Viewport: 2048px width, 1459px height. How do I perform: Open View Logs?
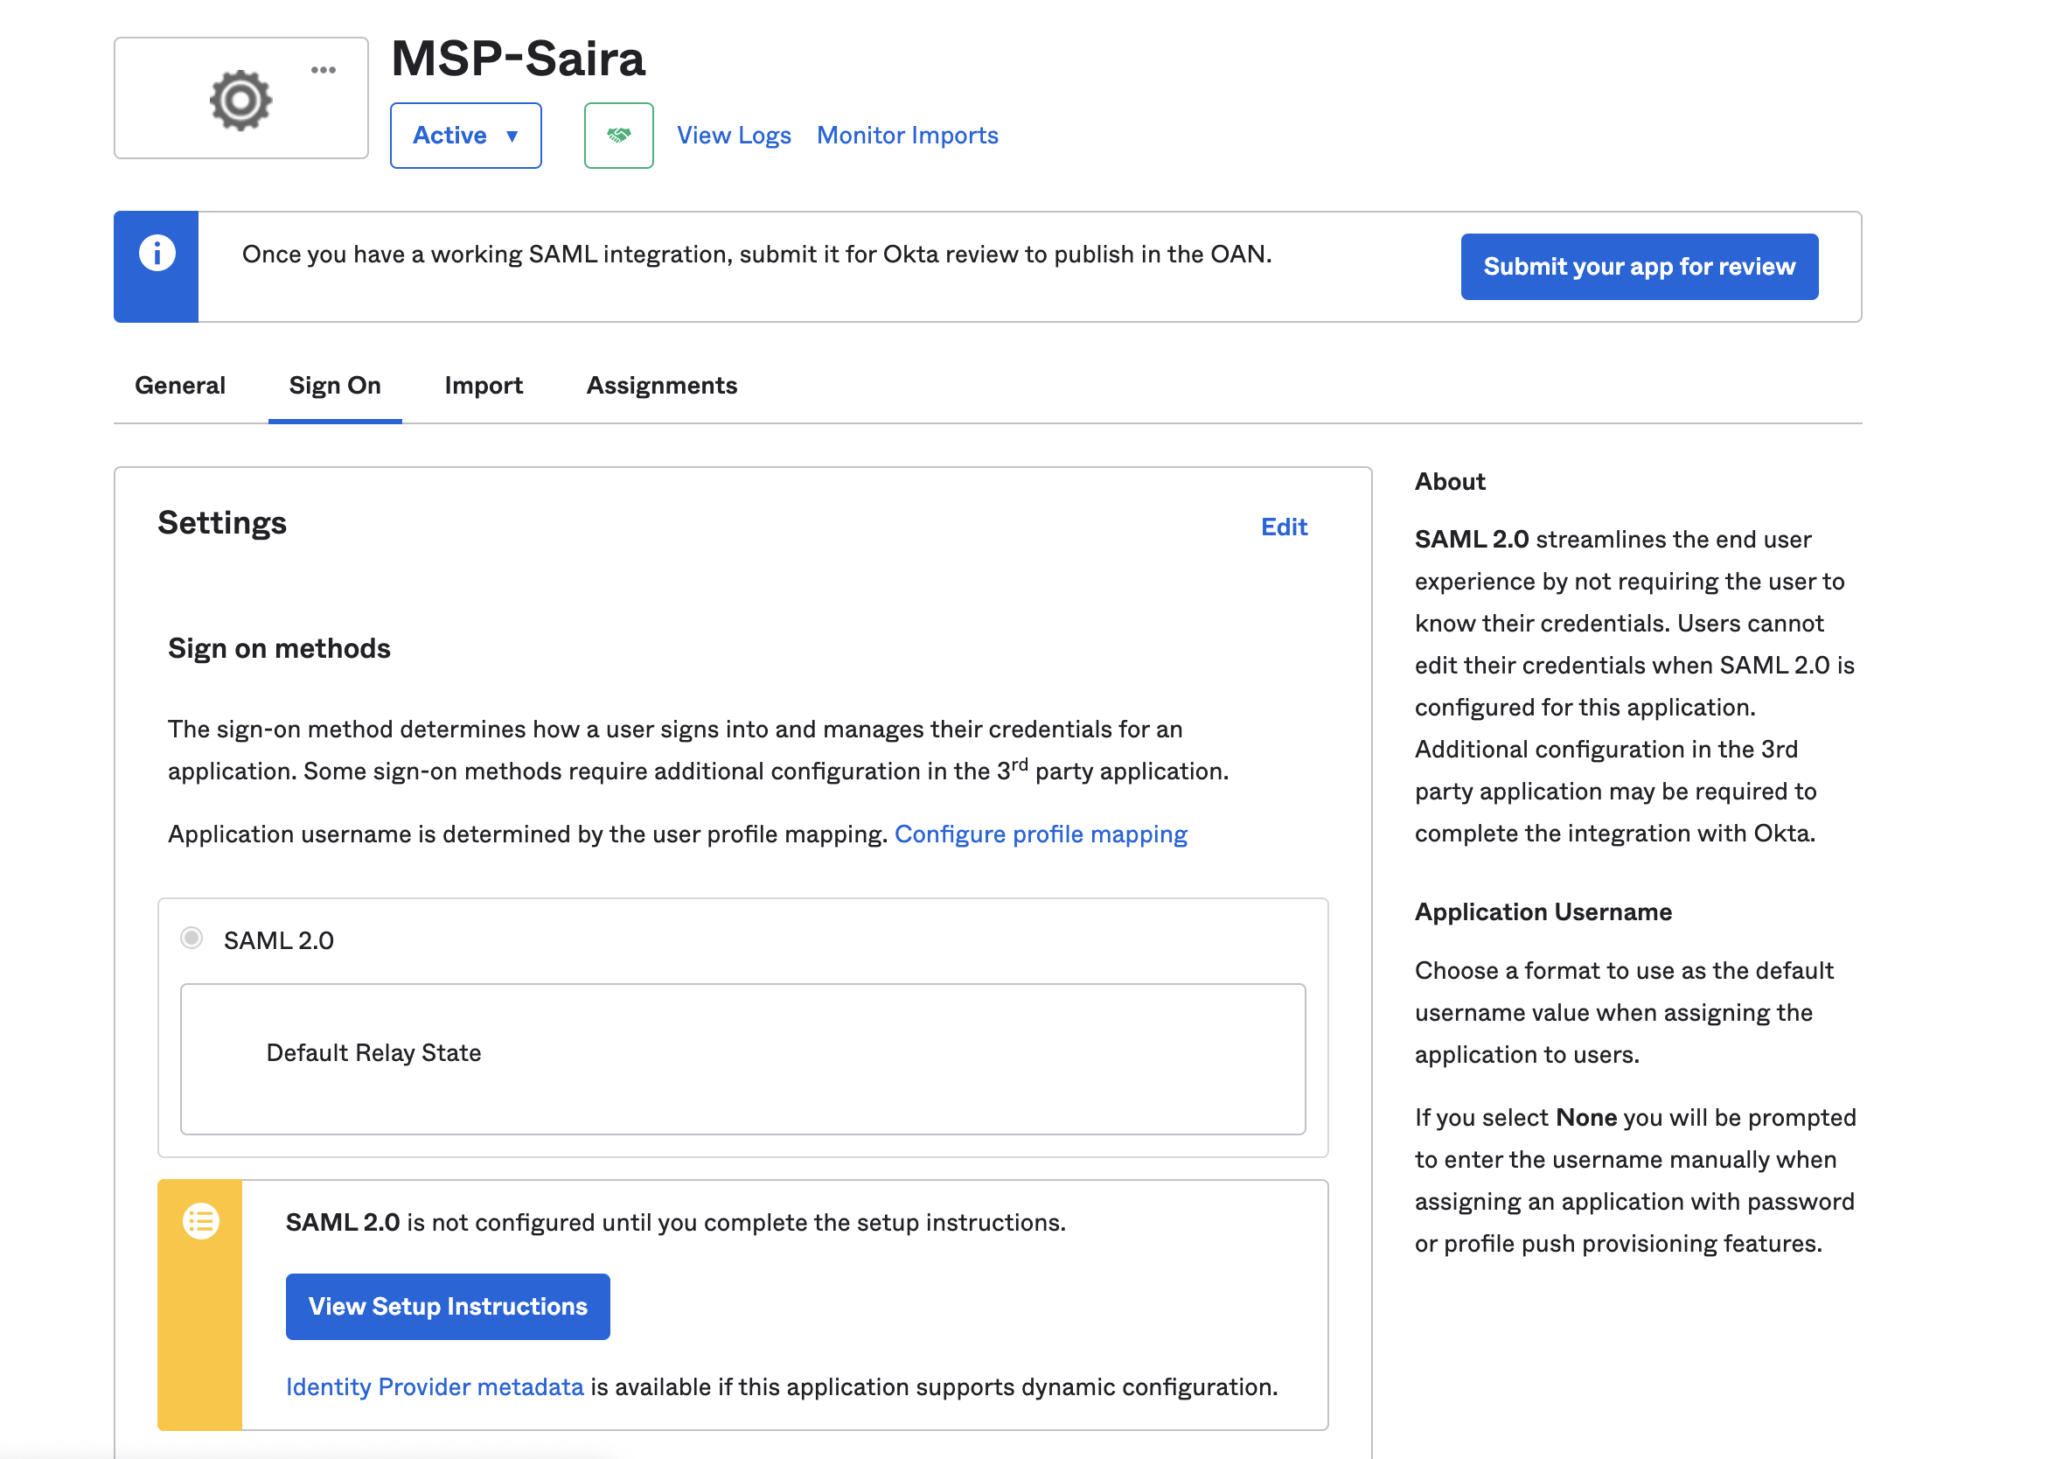click(733, 135)
